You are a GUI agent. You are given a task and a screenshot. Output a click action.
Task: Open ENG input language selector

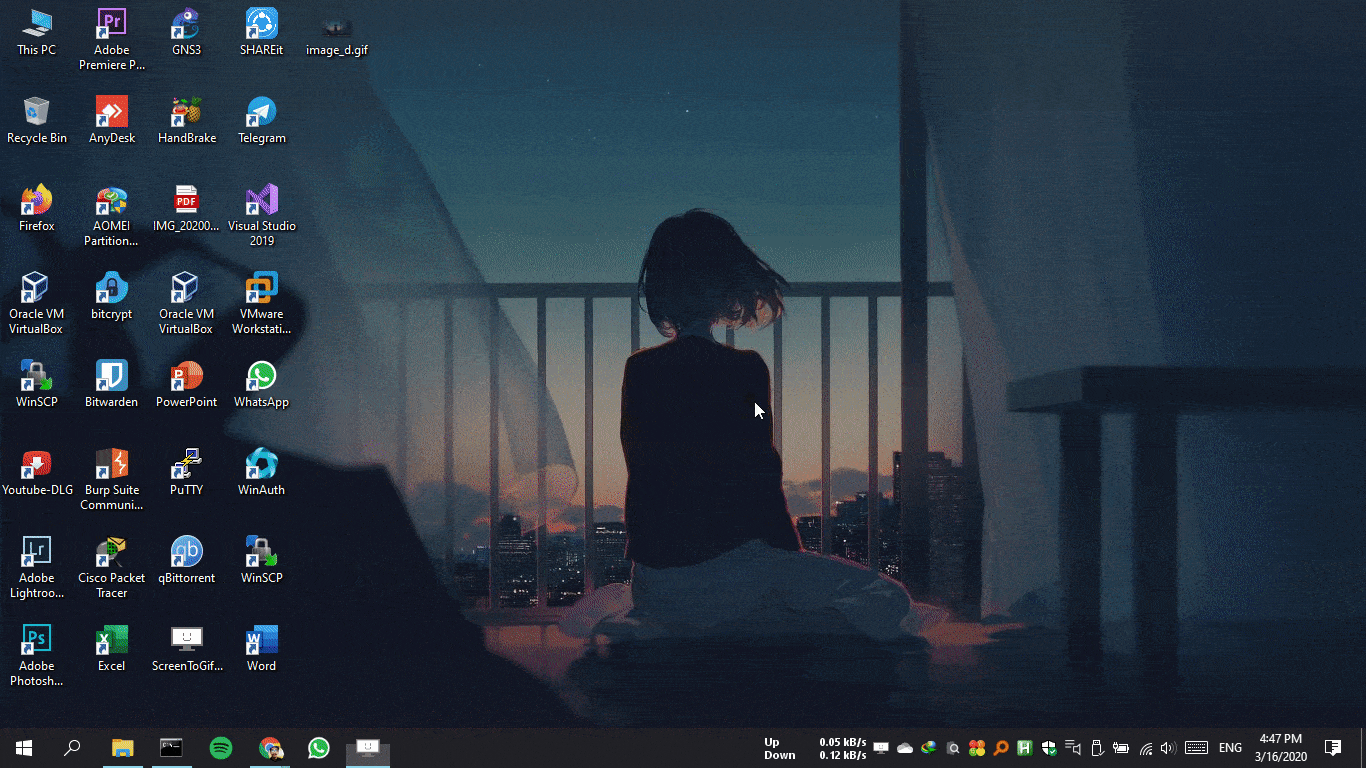[x=1230, y=748]
